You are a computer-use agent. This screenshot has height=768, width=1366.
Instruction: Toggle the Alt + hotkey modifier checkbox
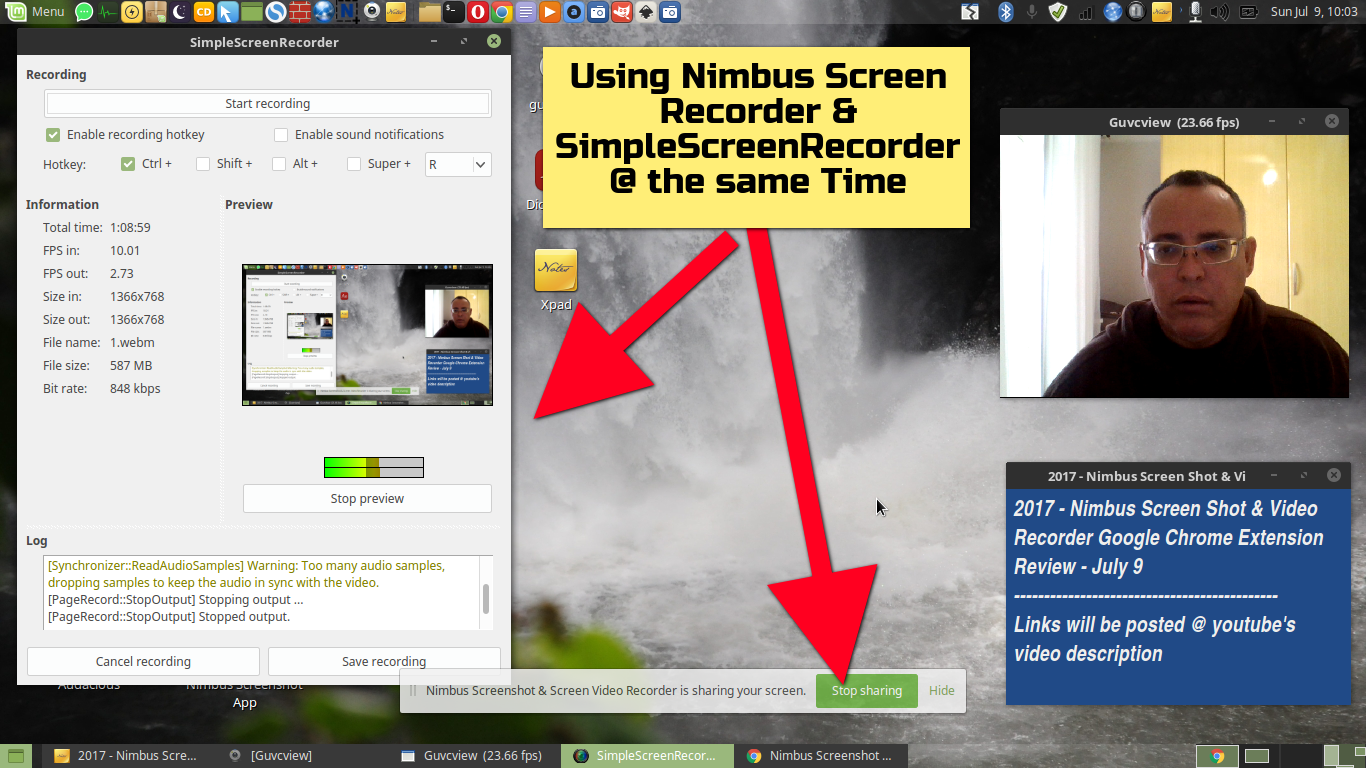pos(279,163)
